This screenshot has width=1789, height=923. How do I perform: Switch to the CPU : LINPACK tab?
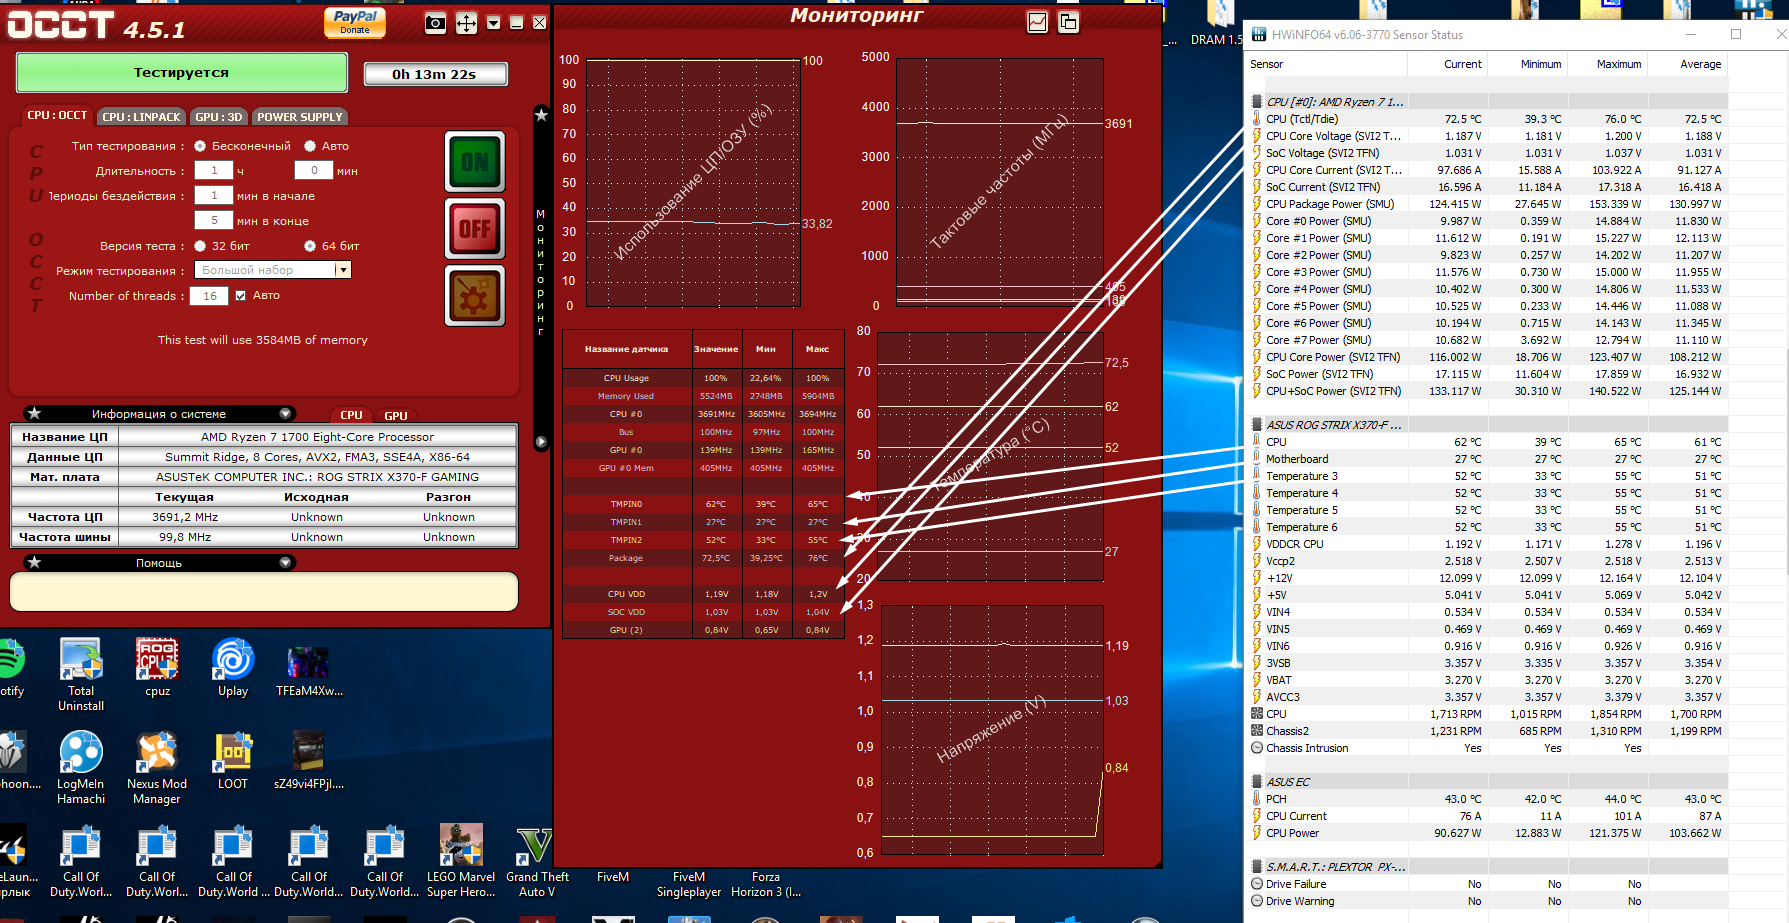click(141, 117)
